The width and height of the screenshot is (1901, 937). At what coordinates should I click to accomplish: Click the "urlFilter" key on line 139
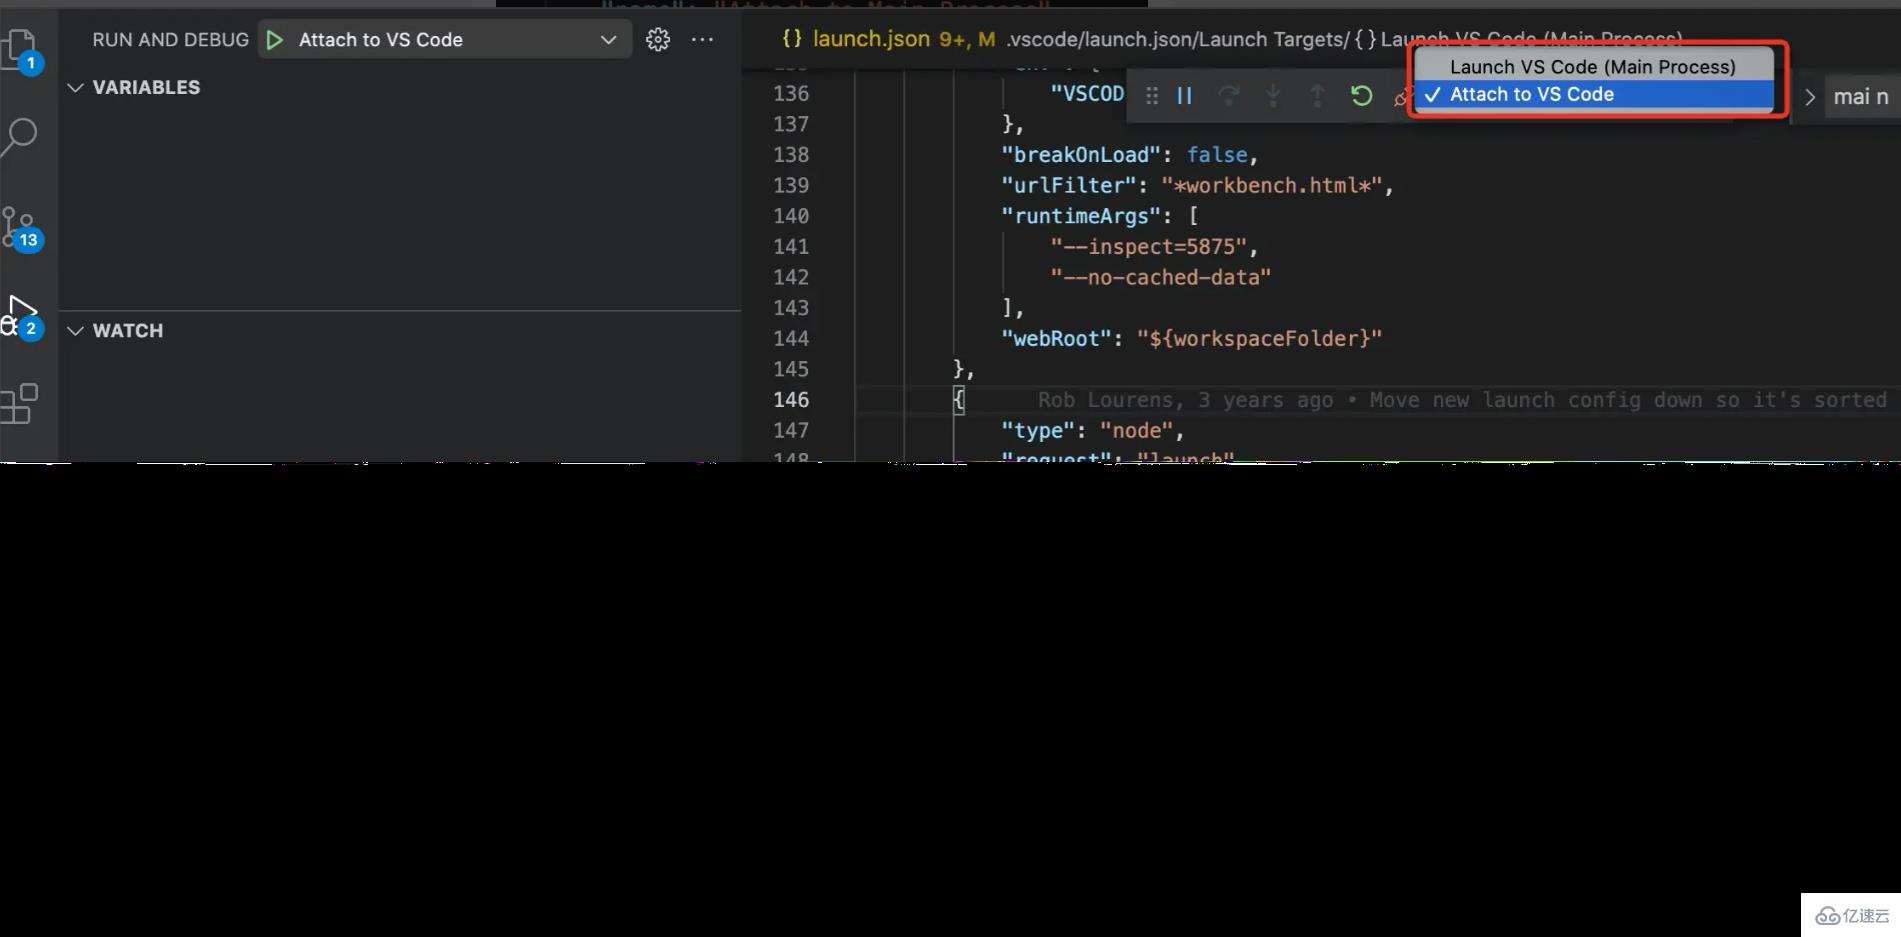[1069, 186]
